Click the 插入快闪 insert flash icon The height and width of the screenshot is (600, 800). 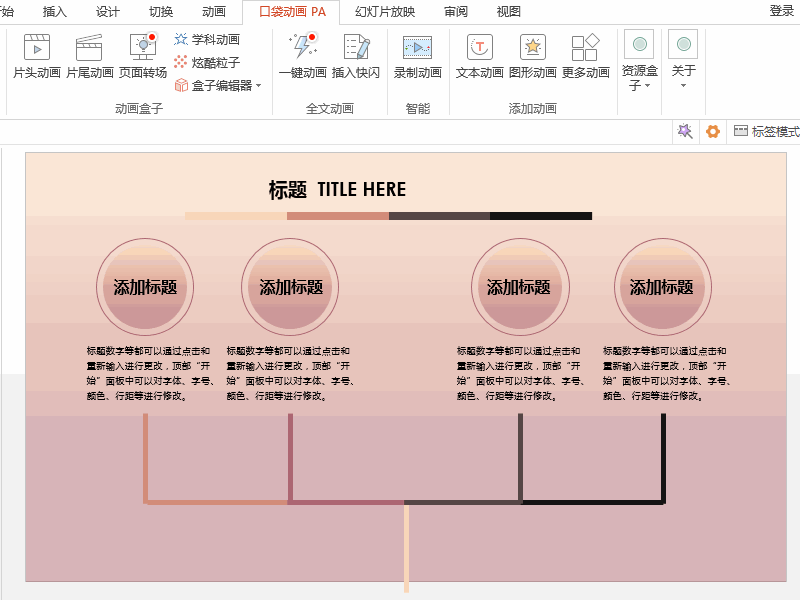point(356,47)
